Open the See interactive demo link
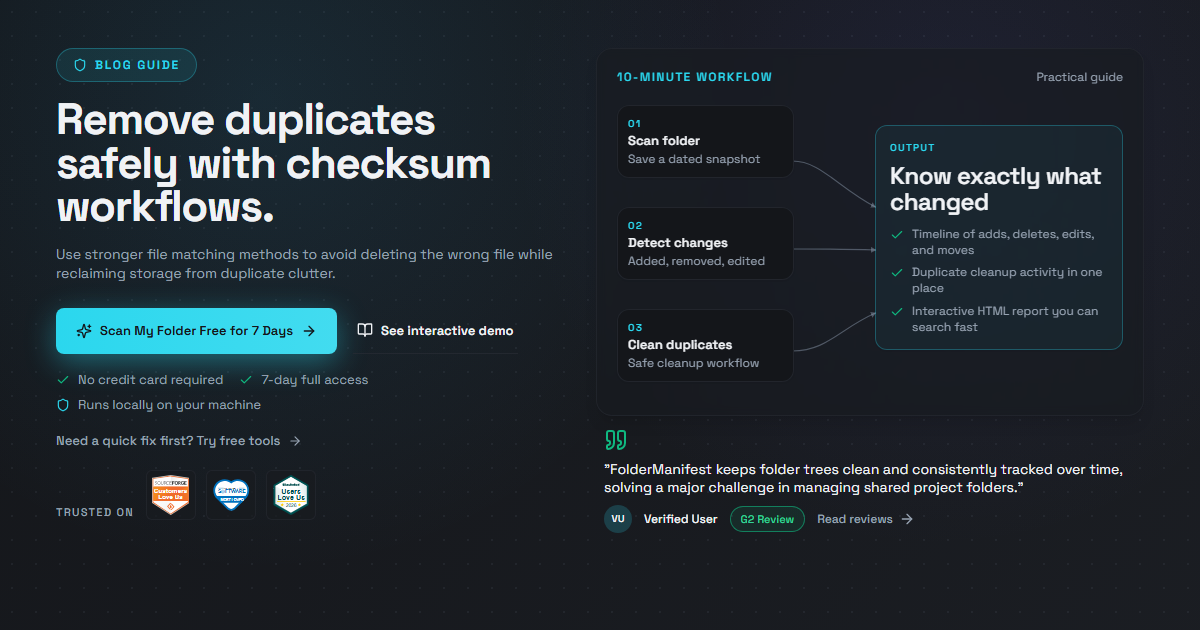1200x630 pixels. (x=436, y=331)
